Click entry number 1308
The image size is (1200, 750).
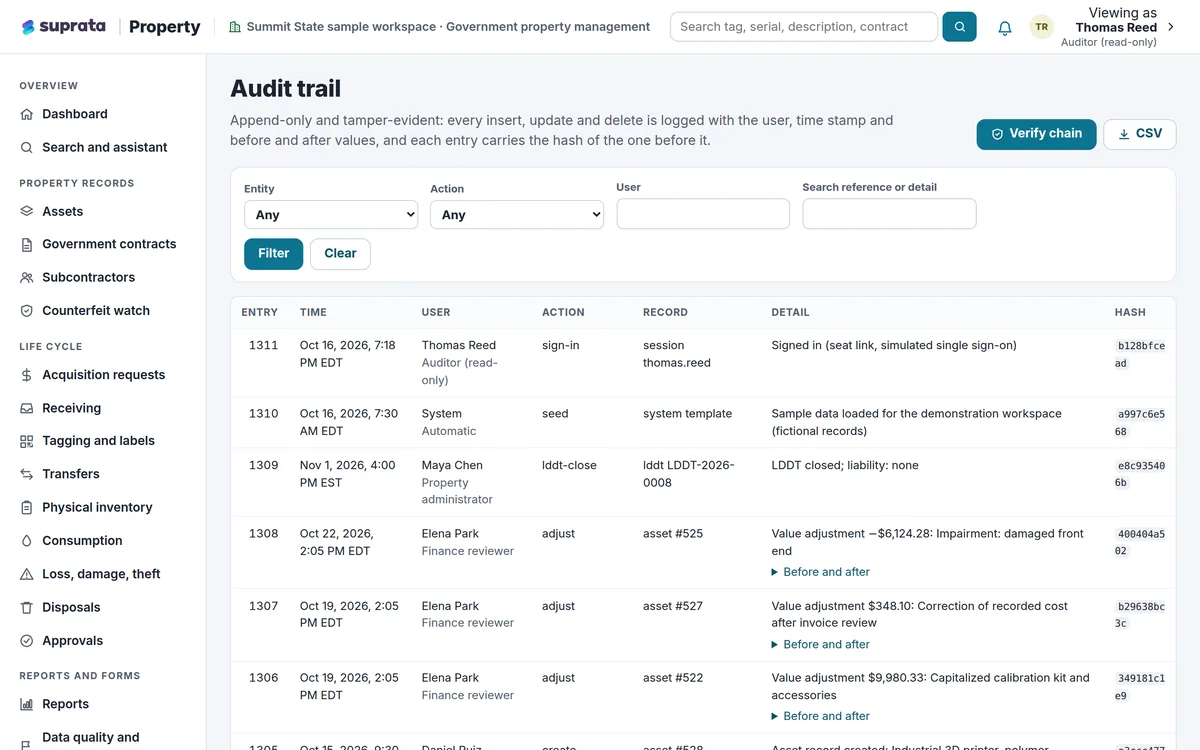263,533
